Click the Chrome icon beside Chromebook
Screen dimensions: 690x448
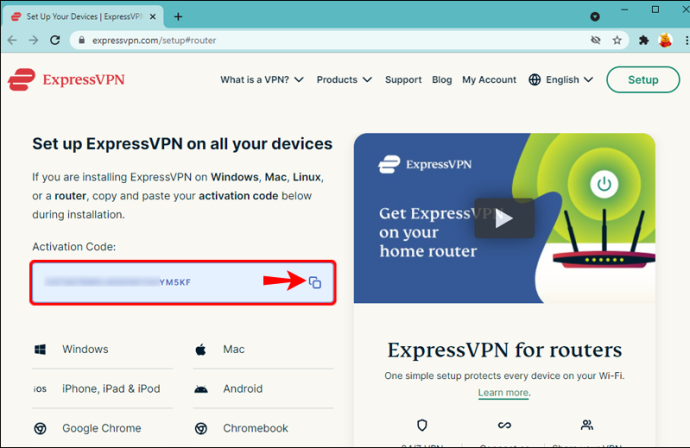(201, 428)
